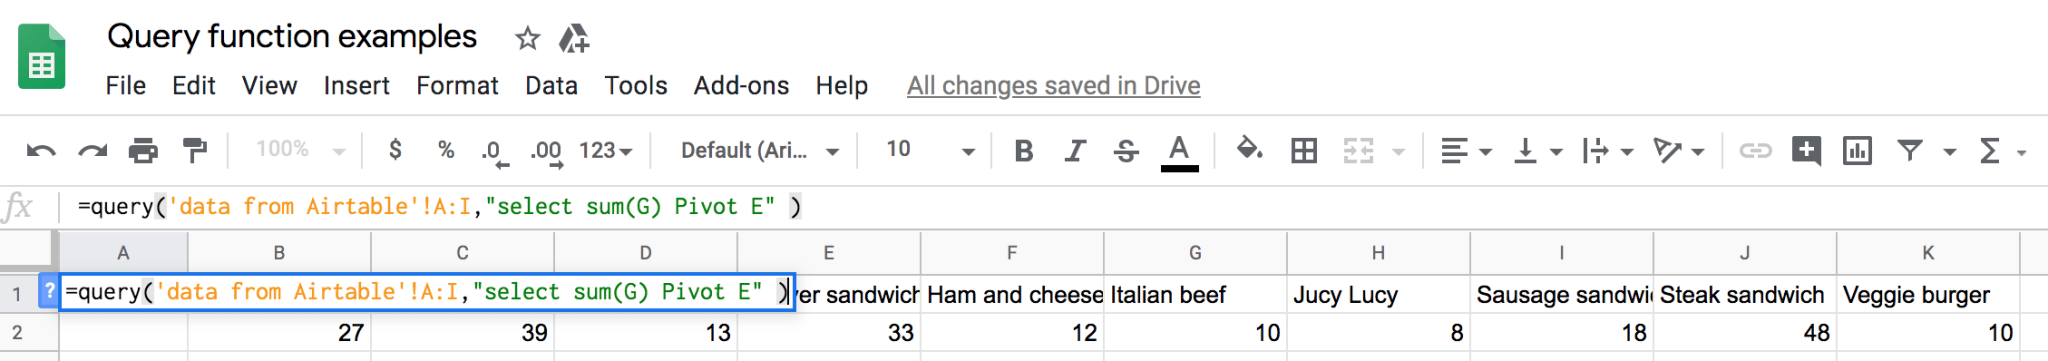The width and height of the screenshot is (2048, 361).
Task: Open the Borders grid icon
Action: pyautogui.click(x=1304, y=151)
